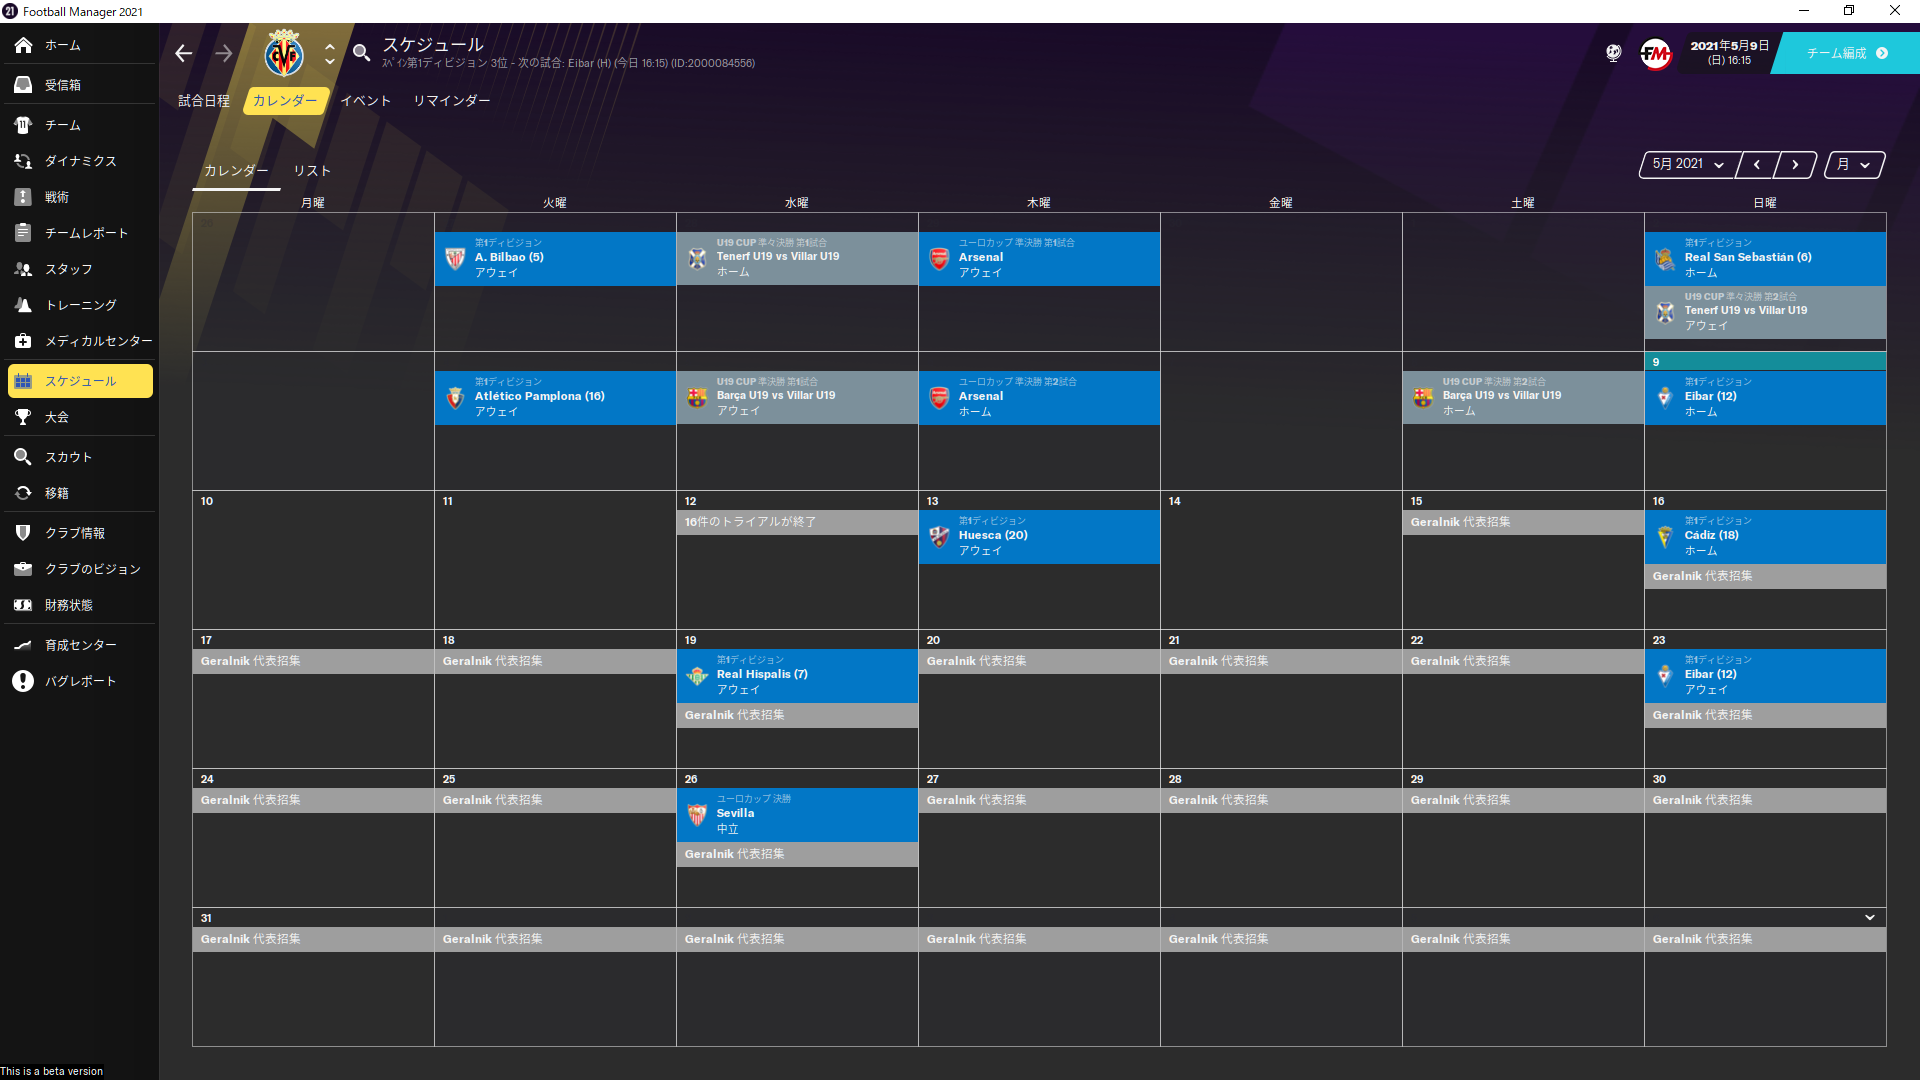Open the スカウト scouting icon
Screen dimensions: 1920x1080
pyautogui.click(x=23, y=457)
